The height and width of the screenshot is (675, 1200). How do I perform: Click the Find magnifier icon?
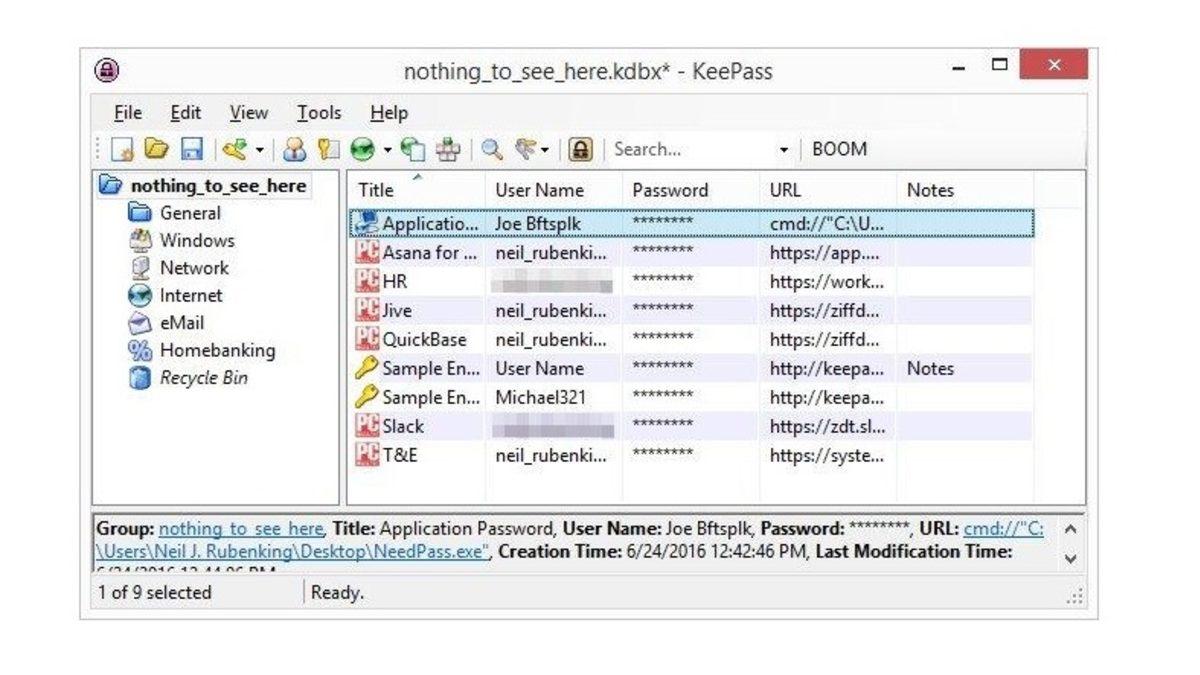click(x=492, y=150)
